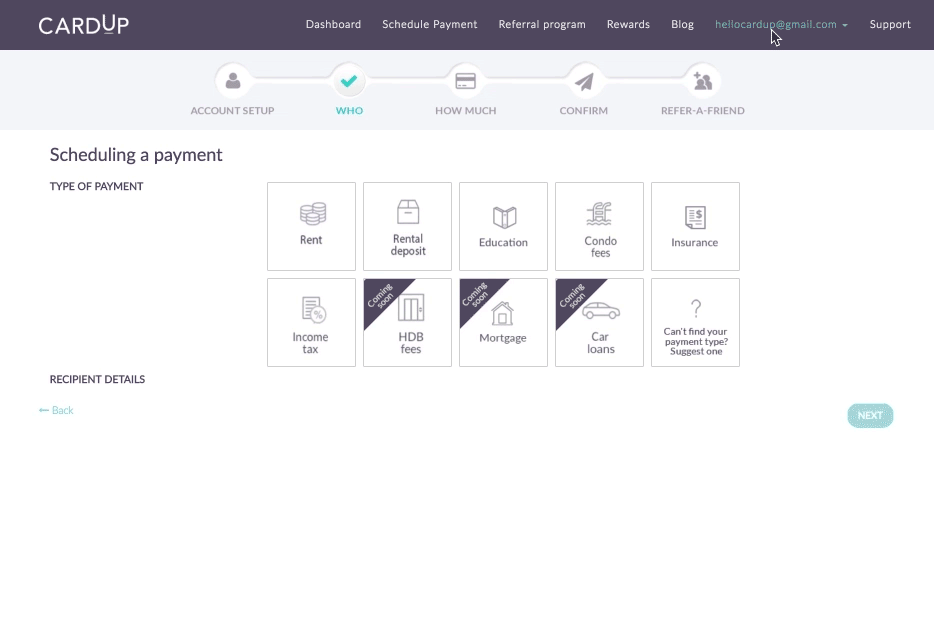Image resolution: width=934 pixels, height=630 pixels.
Task: Click the HDB fees coming soon tile
Action: (407, 322)
